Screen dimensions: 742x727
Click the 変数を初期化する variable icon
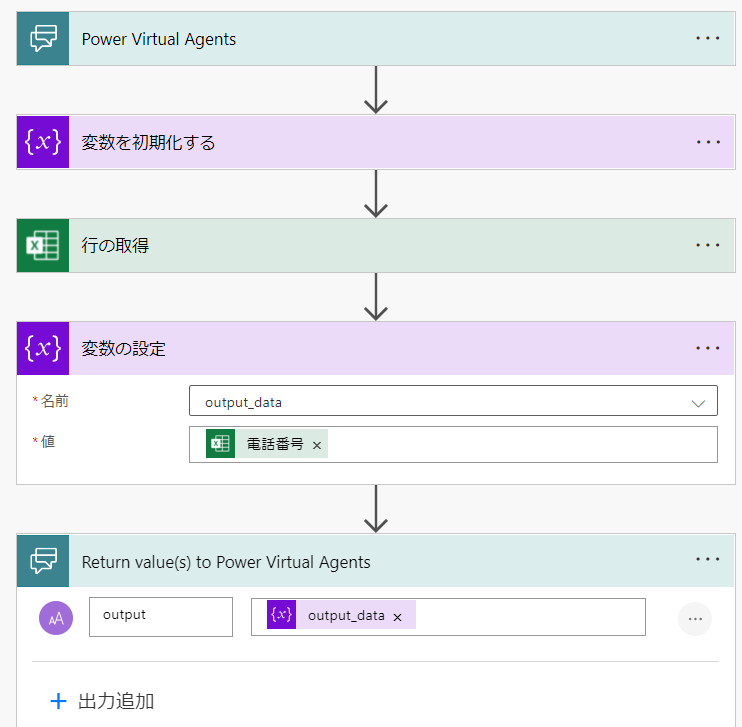tap(43, 142)
